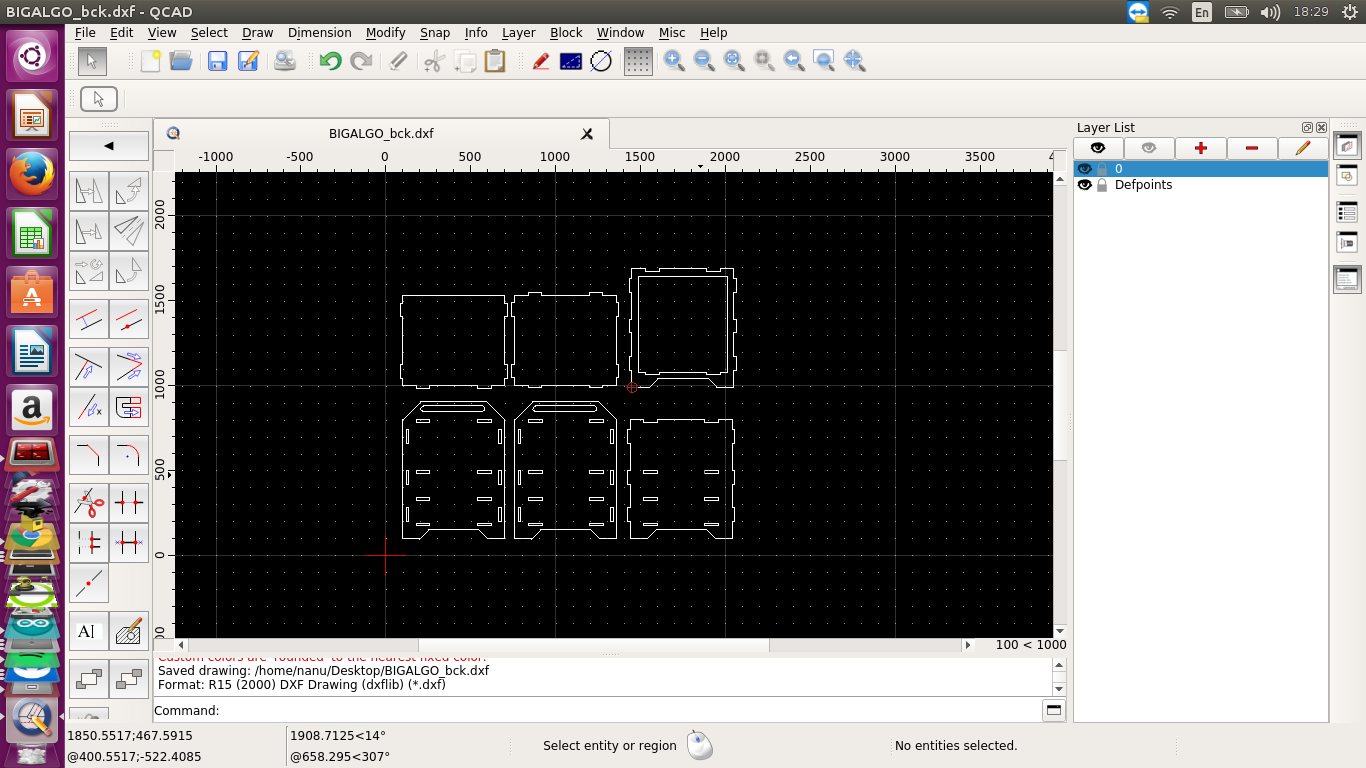Click the back arrow above tool panel
The image size is (1366, 768).
pyautogui.click(x=109, y=146)
